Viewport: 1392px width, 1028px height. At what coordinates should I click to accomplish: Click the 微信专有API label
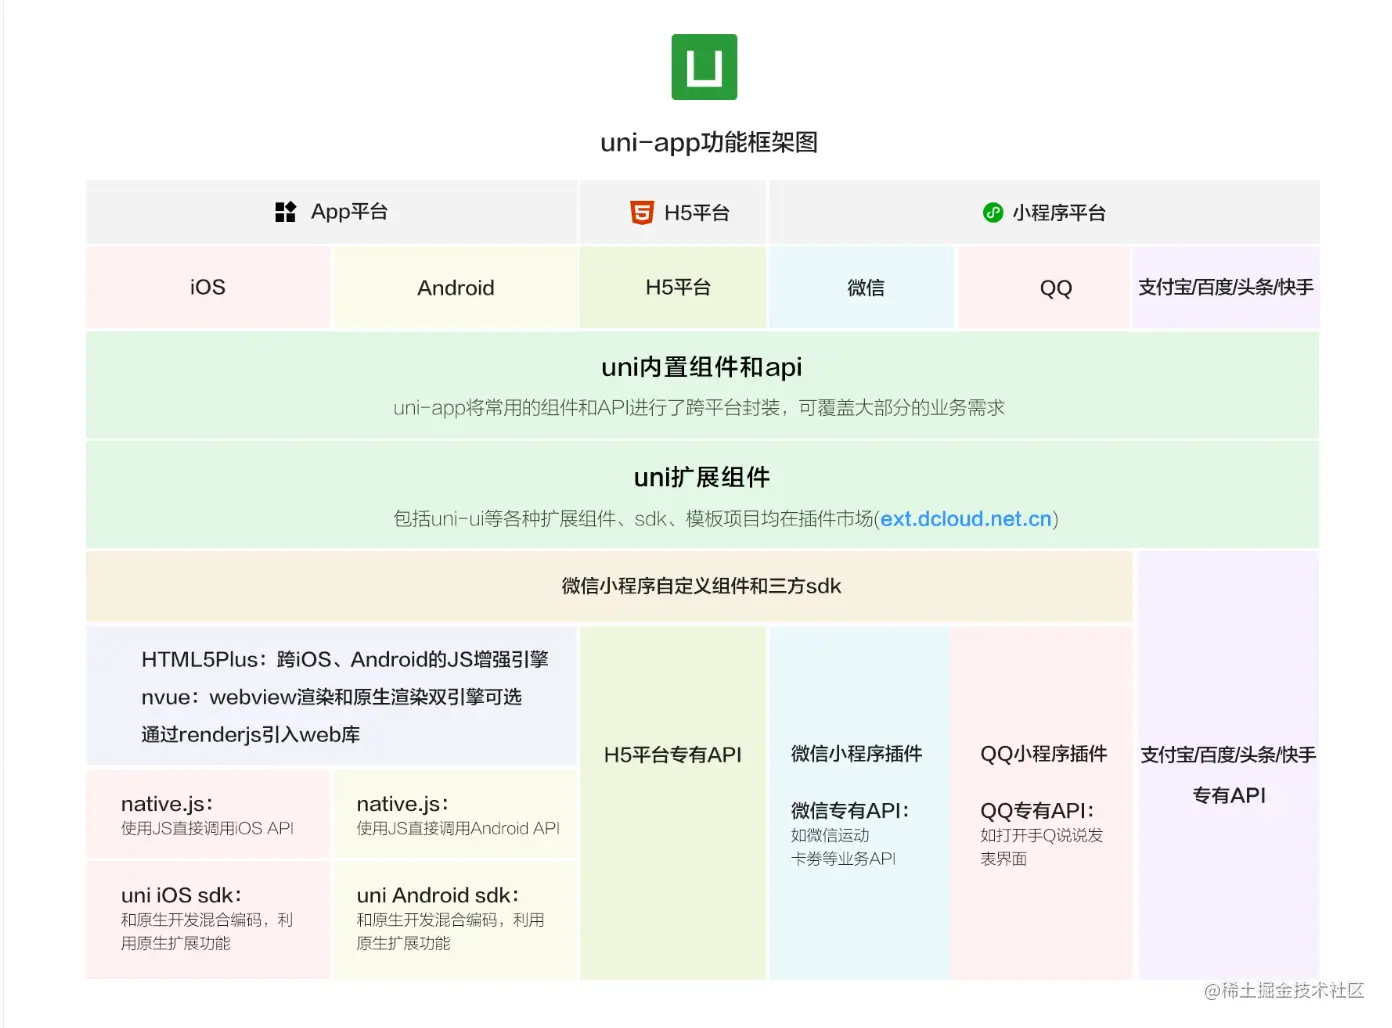coord(850,811)
